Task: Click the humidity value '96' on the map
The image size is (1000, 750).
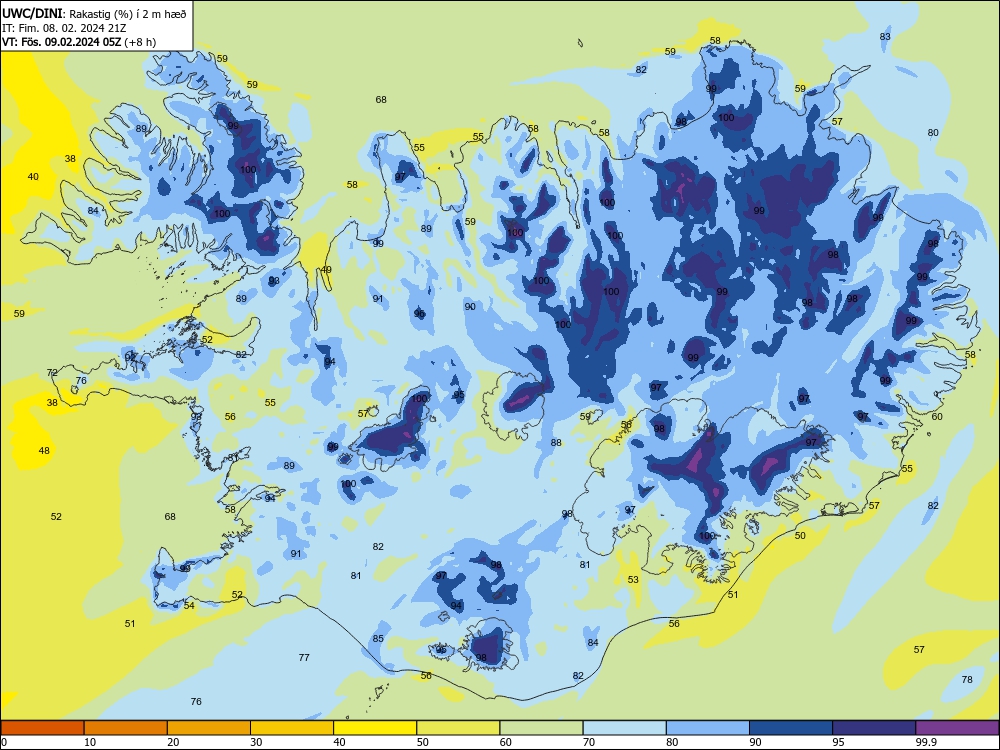Action: [419, 313]
